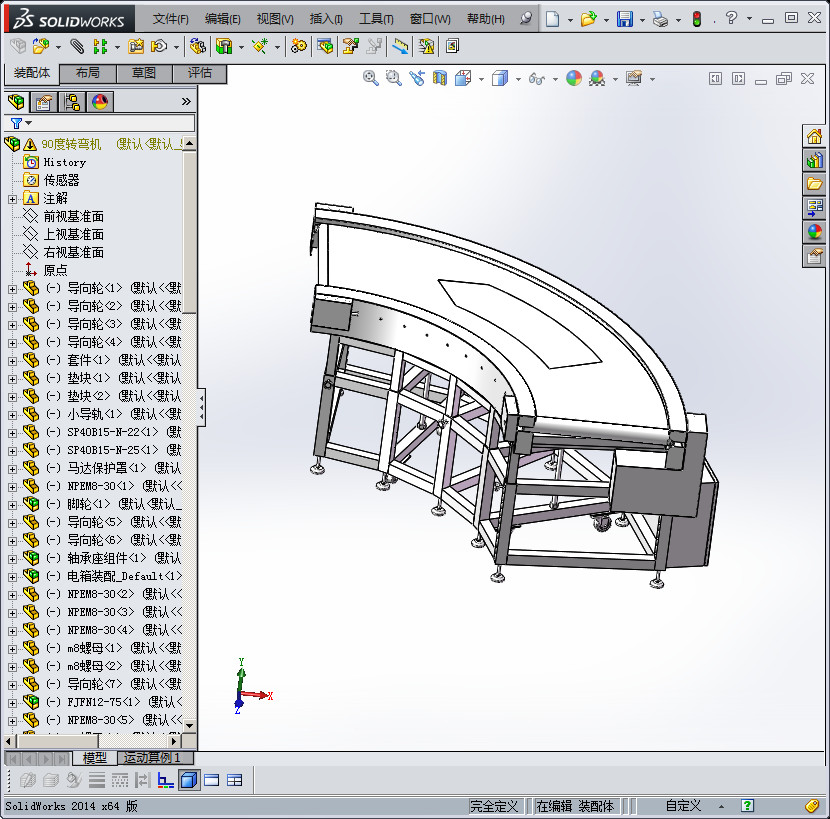
Task: Open the filter dropdown arrow in feature tree
Action: 29,123
